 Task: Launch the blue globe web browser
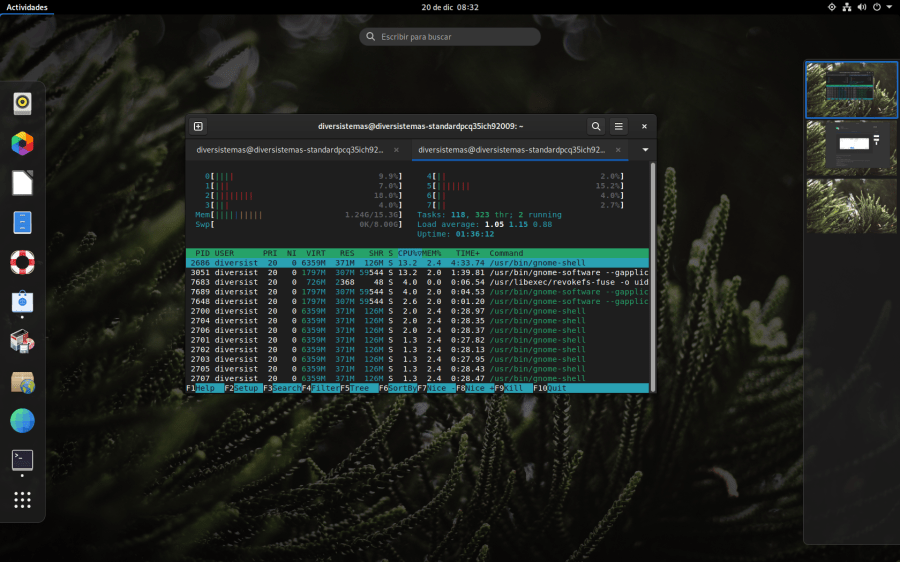tap(22, 421)
